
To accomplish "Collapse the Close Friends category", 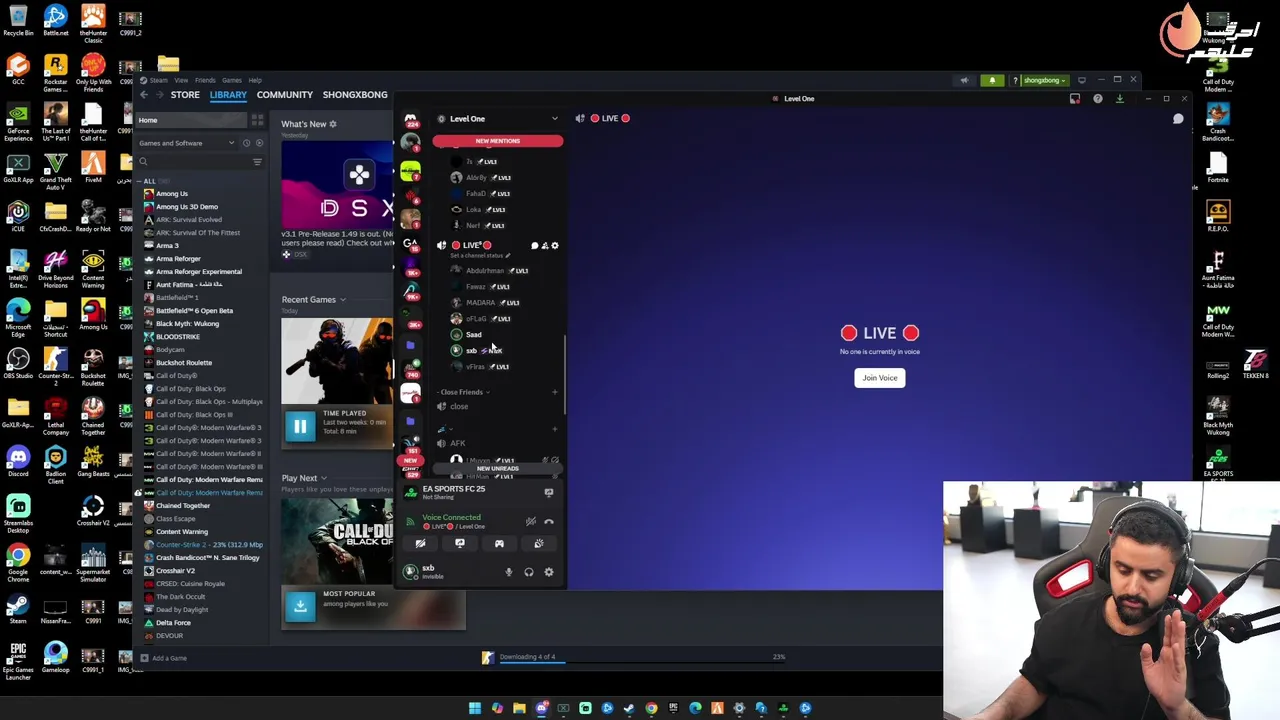I will click(x=462, y=392).
